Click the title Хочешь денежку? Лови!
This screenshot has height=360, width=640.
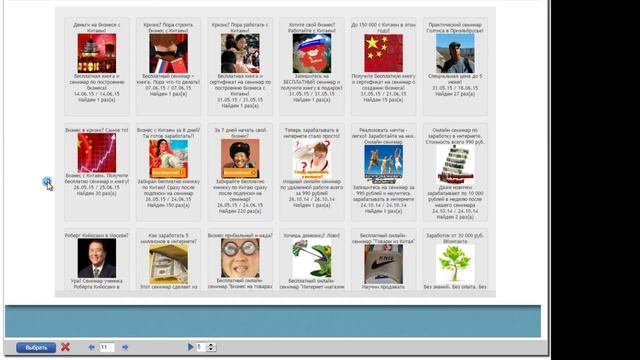[x=312, y=236]
